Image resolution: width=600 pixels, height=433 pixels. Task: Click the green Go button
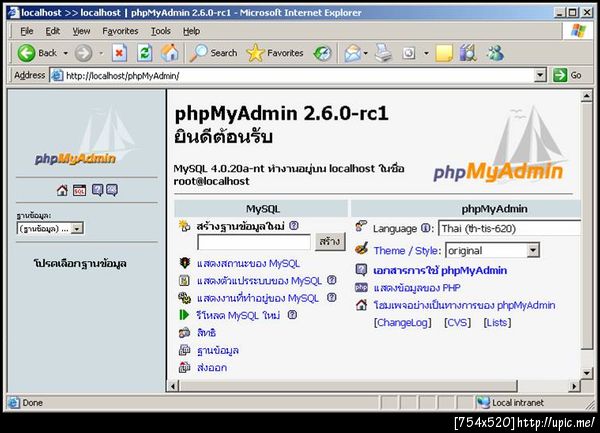tap(567, 75)
